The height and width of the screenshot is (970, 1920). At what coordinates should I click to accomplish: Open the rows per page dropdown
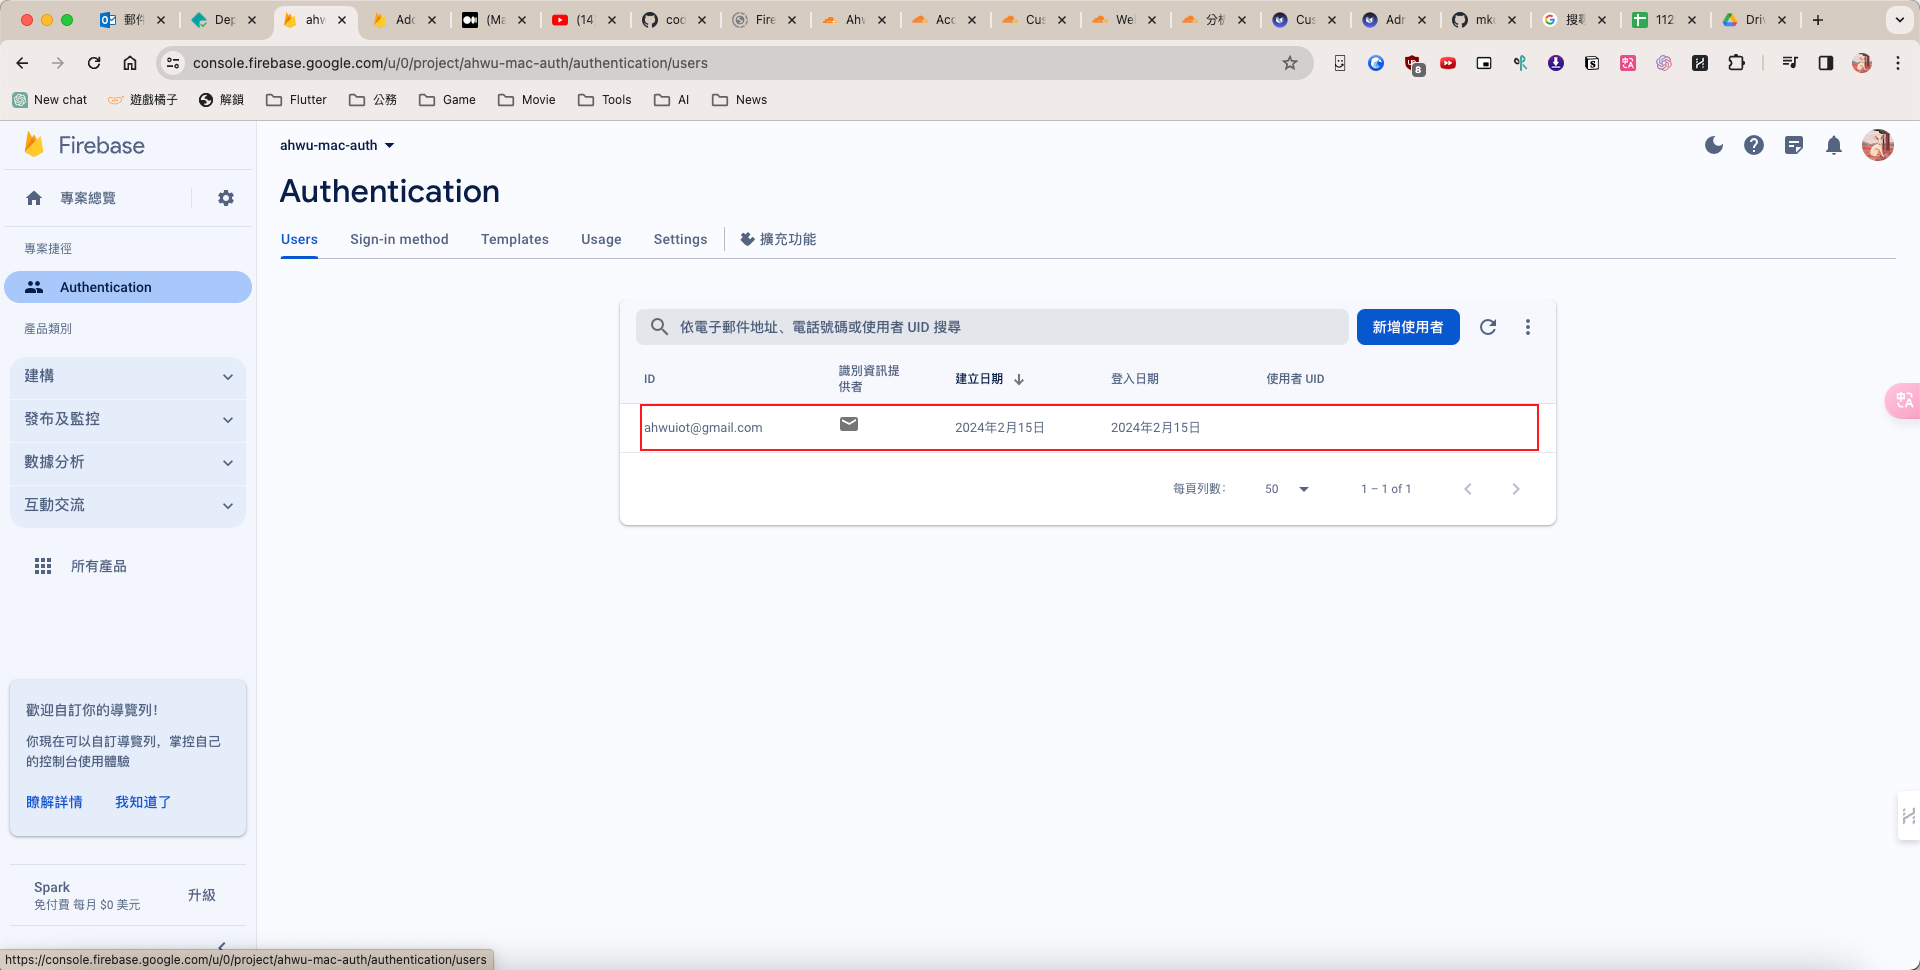point(1287,489)
